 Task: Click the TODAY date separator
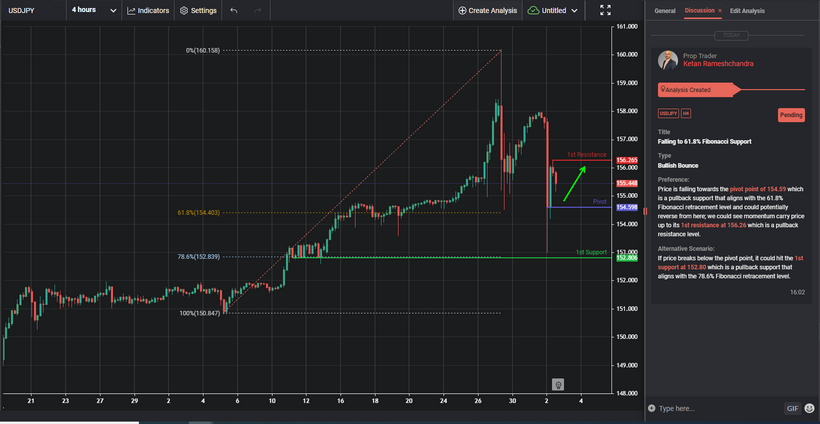[732, 36]
